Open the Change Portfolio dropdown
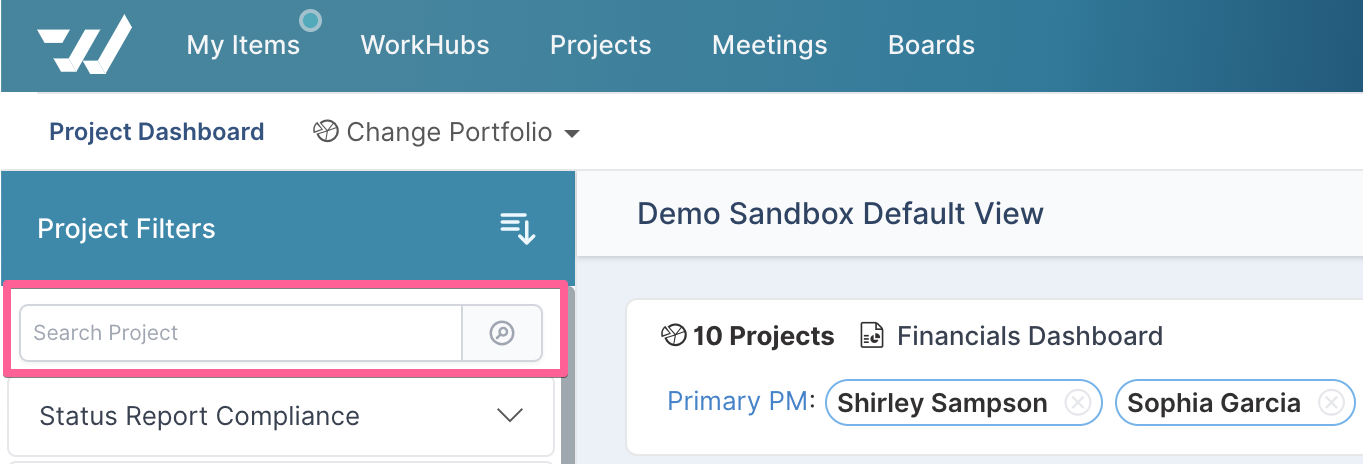 click(447, 132)
